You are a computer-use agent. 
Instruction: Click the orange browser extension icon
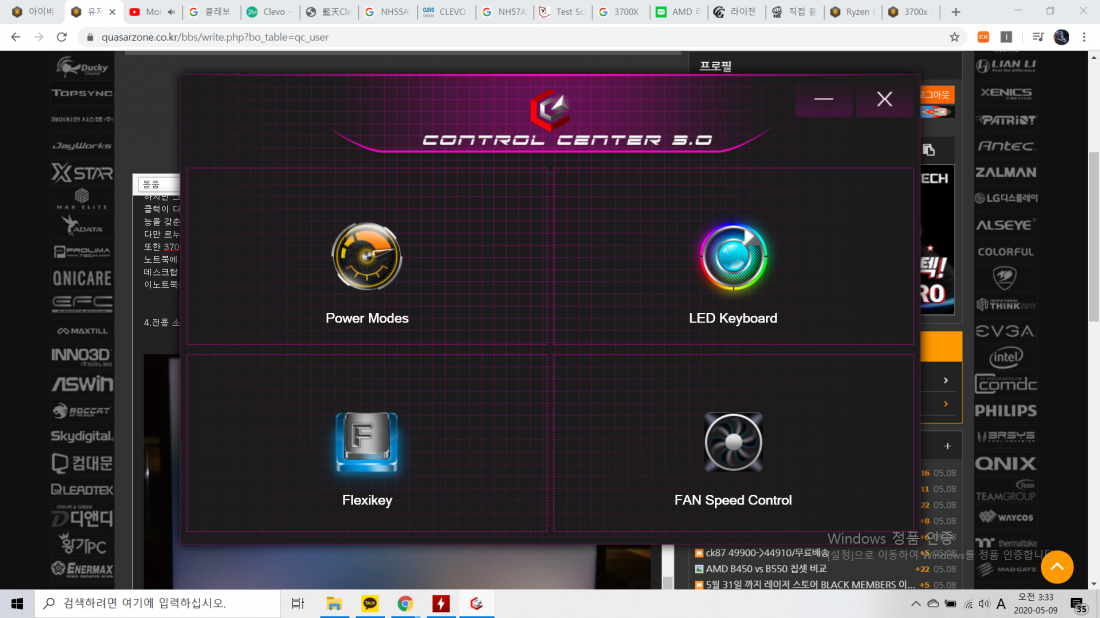tap(983, 37)
